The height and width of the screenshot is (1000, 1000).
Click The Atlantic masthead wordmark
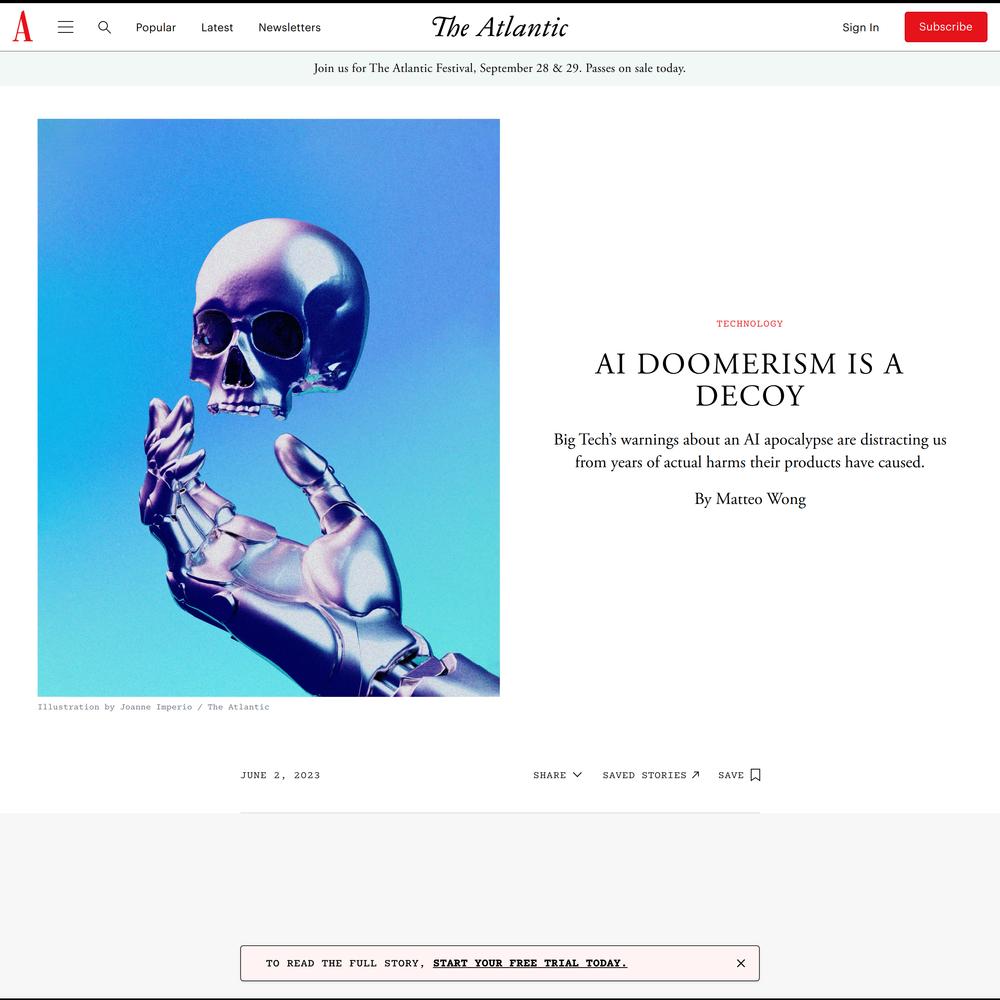tap(499, 27)
